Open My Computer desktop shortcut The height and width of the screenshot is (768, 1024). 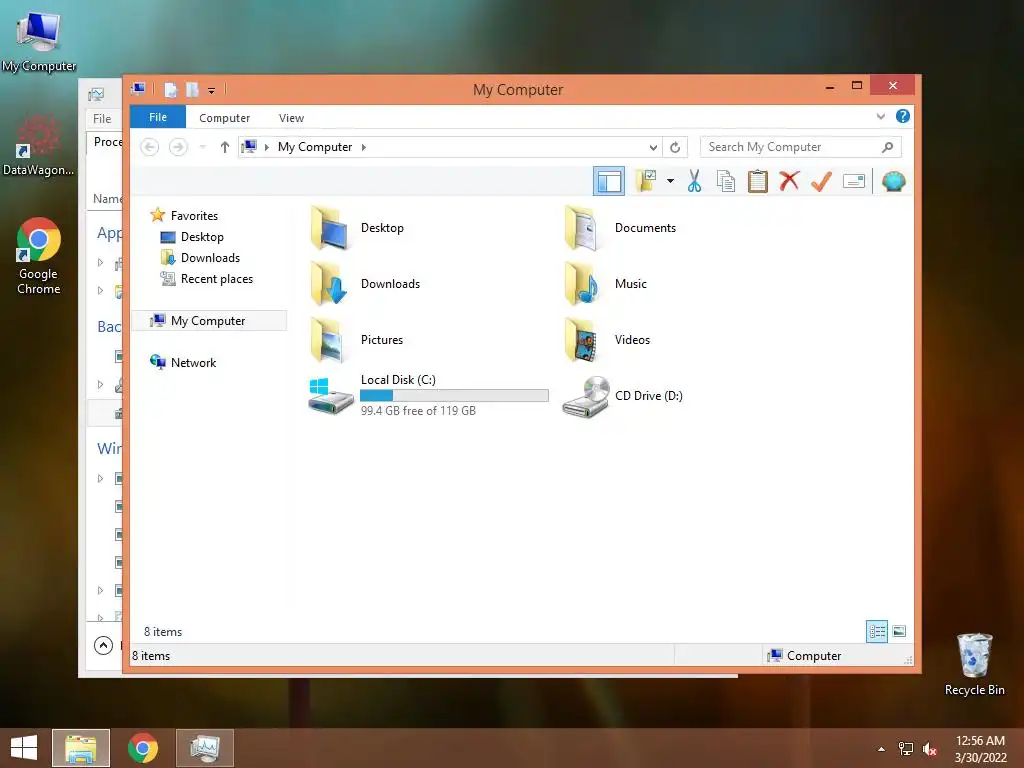click(x=39, y=40)
